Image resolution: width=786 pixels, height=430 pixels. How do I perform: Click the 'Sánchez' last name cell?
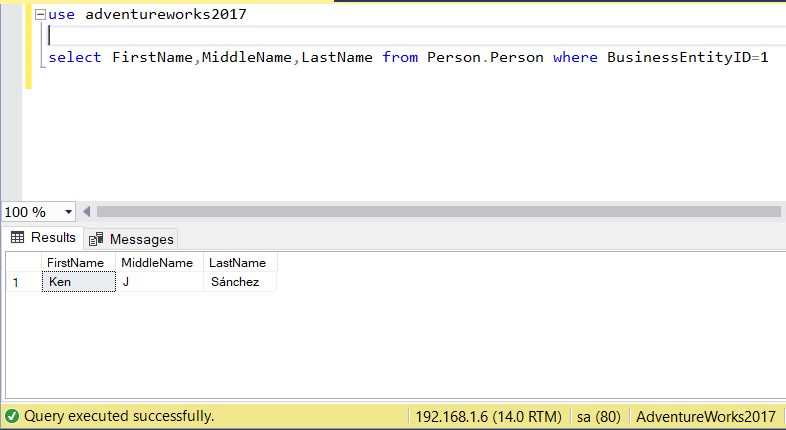238,282
